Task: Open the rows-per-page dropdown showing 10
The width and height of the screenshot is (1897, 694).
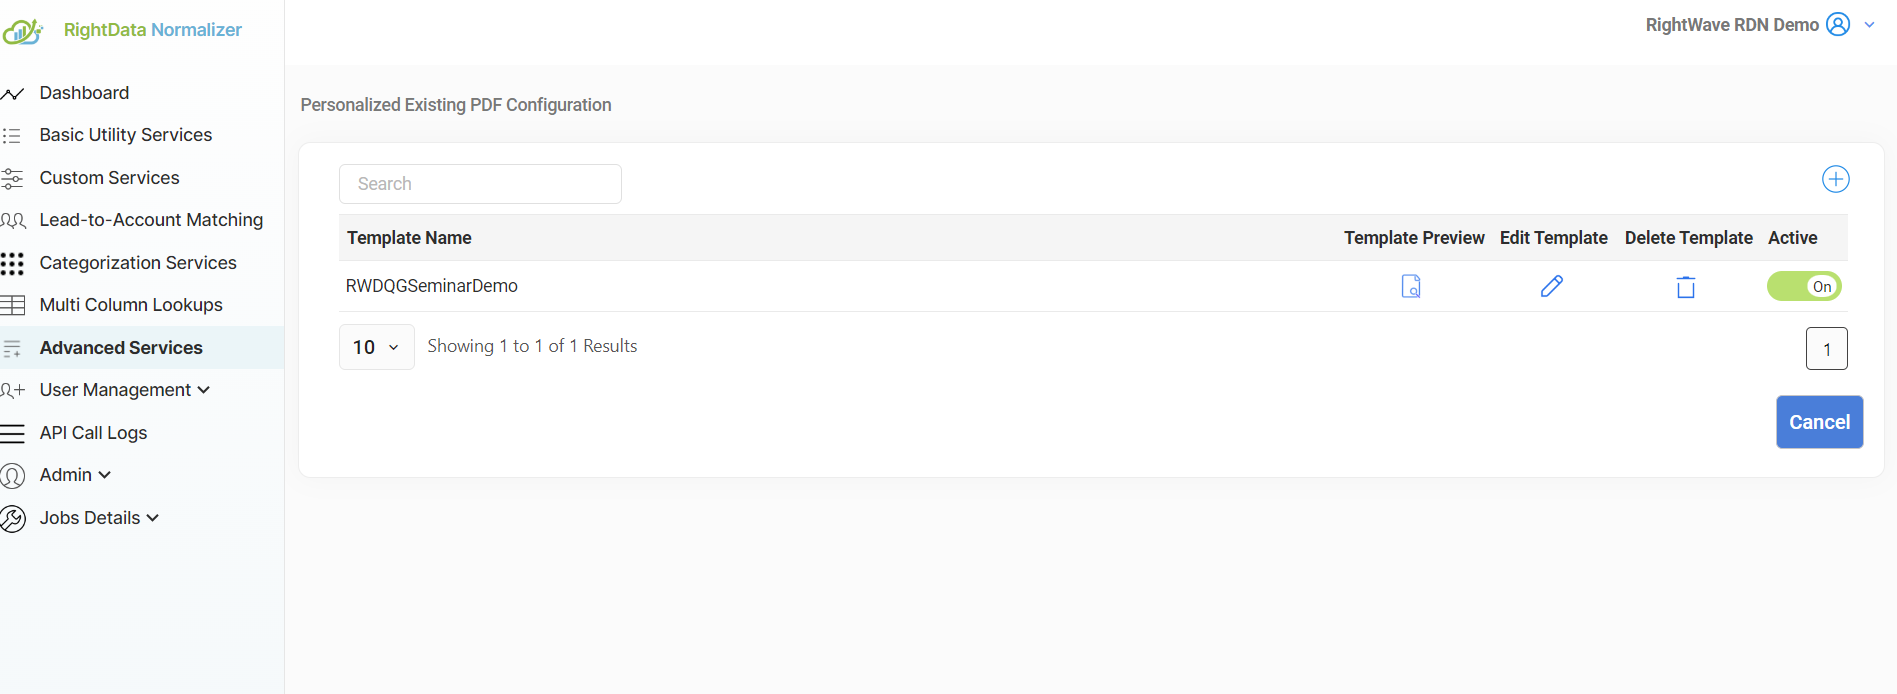Action: coord(377,347)
